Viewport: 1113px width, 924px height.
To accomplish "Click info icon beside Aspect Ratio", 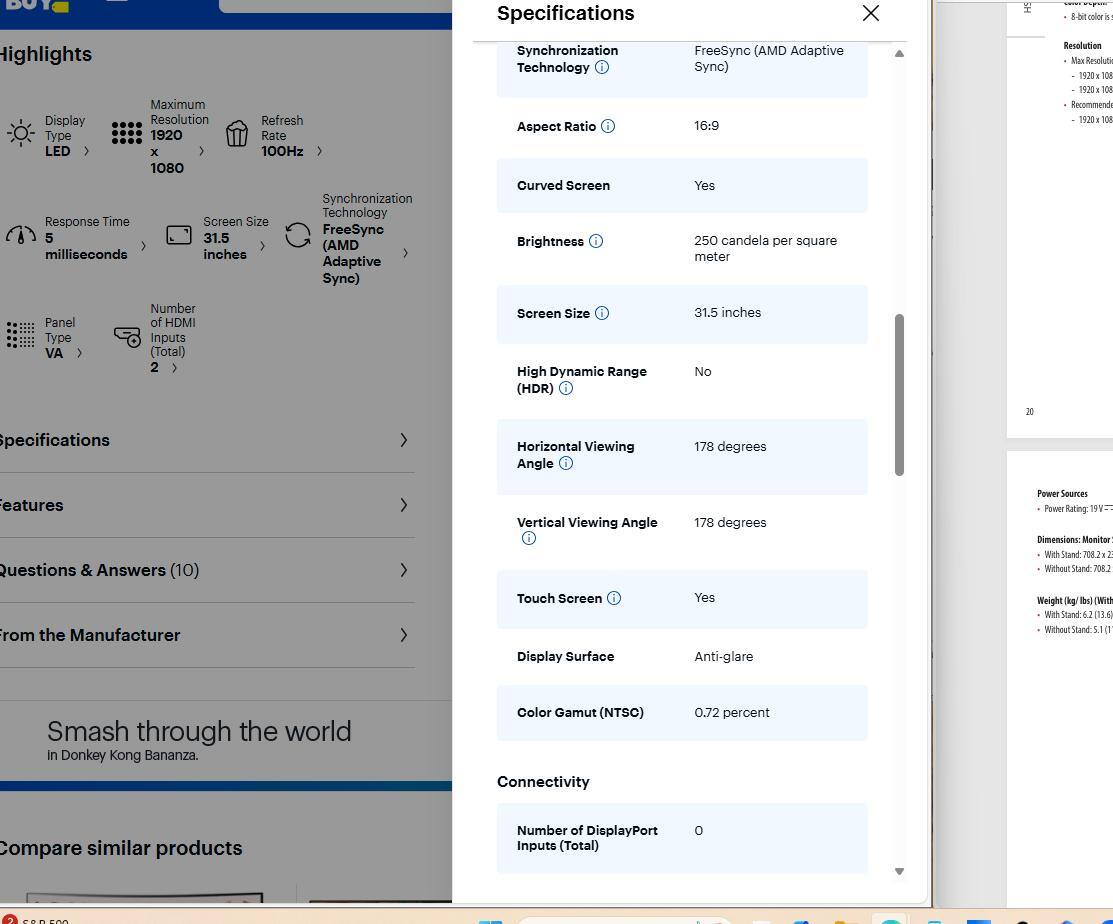I will [608, 126].
